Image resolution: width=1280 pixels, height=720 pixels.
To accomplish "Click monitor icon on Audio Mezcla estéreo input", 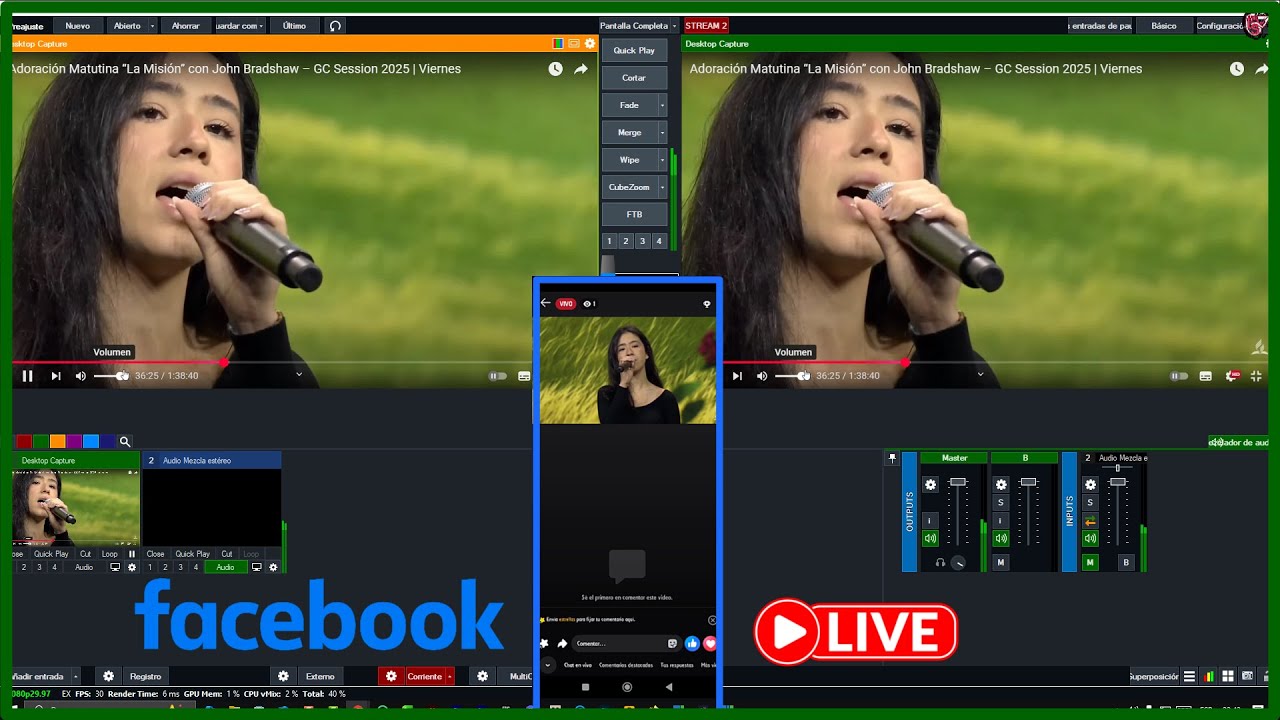I will (x=257, y=567).
